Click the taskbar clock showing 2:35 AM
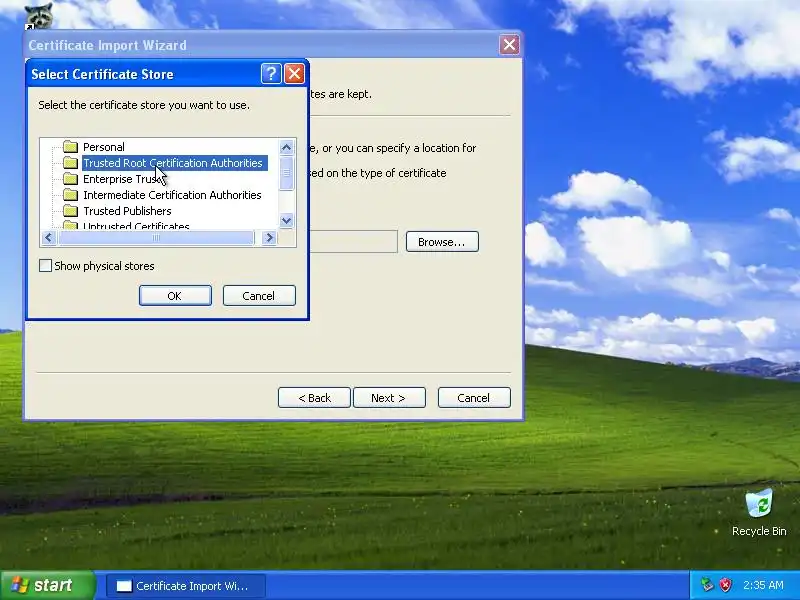800x600 pixels. click(x=763, y=585)
